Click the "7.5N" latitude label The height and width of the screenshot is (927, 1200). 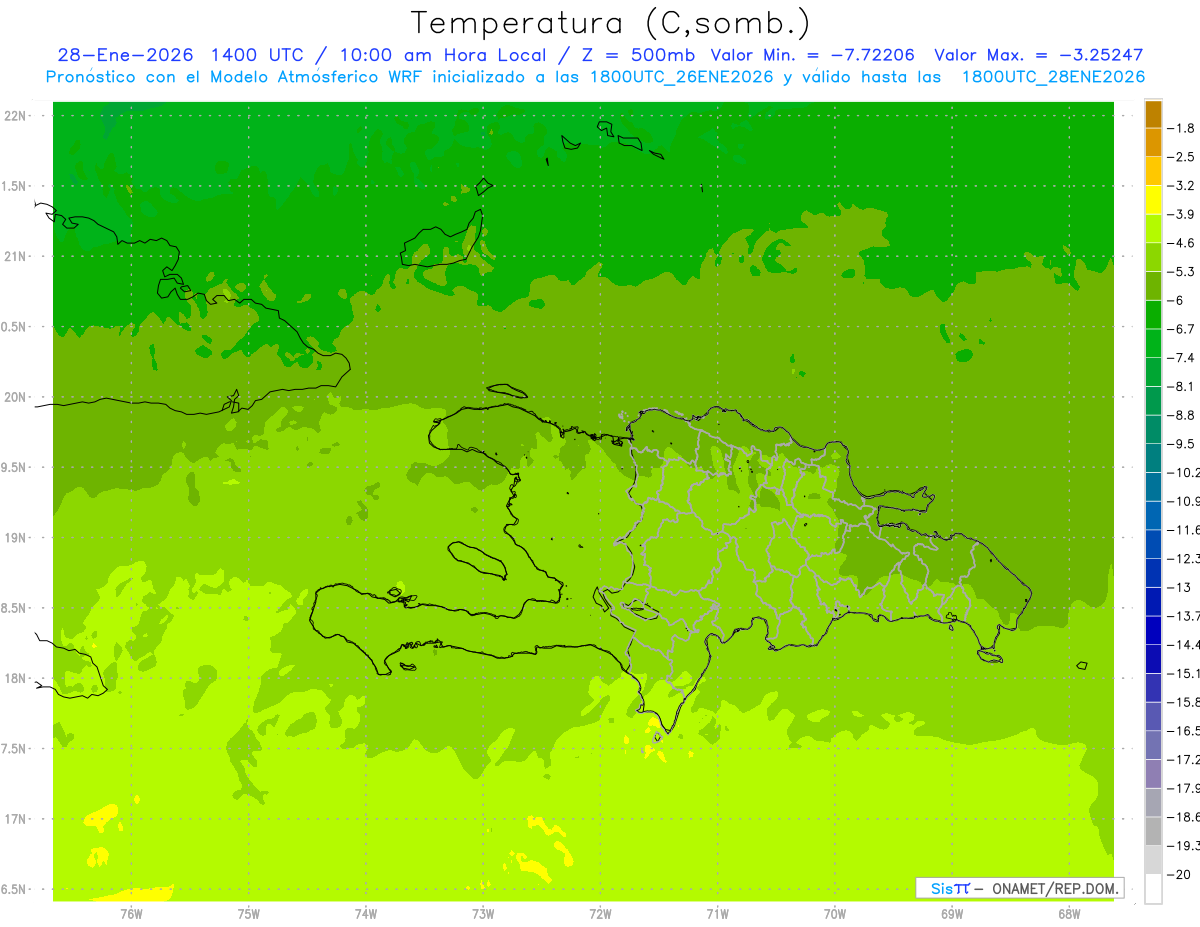(15, 748)
